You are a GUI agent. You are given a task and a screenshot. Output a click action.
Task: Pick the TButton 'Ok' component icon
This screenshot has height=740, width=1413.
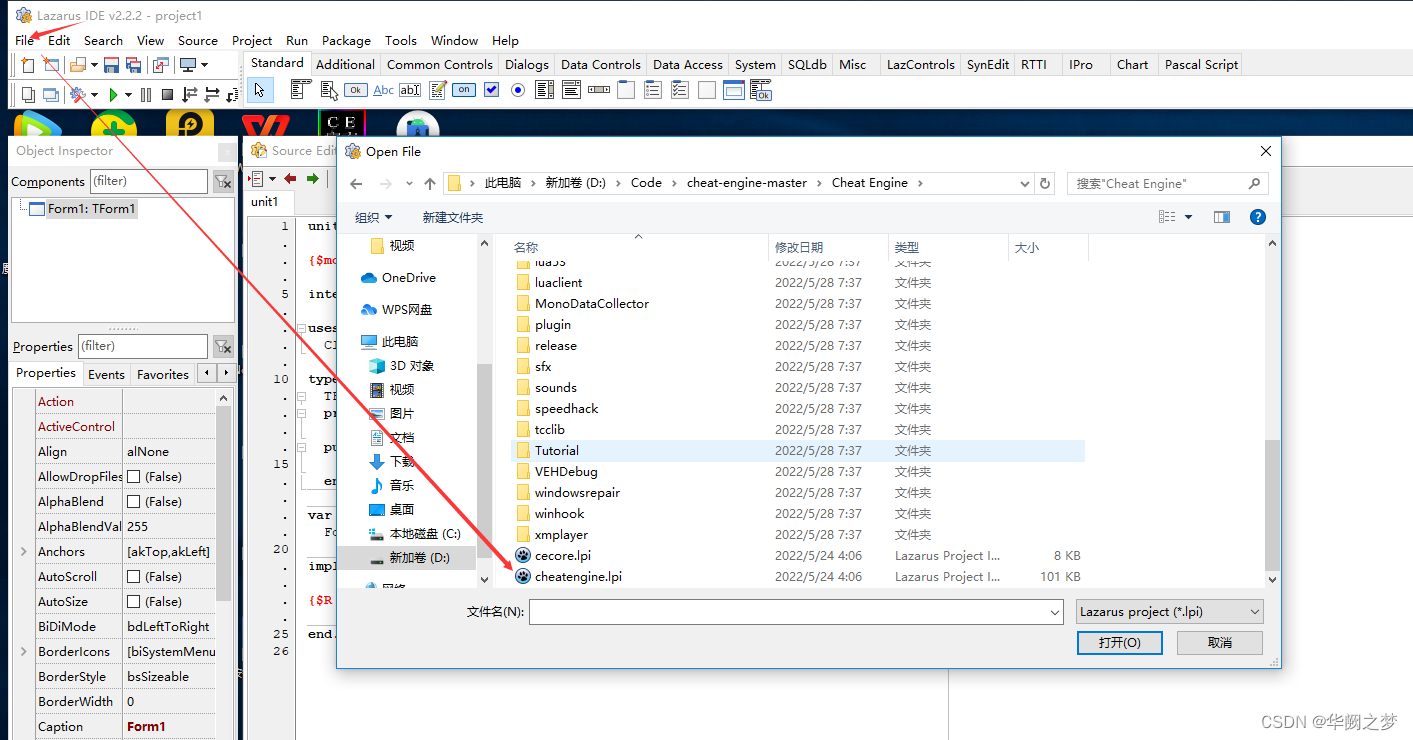(x=355, y=90)
